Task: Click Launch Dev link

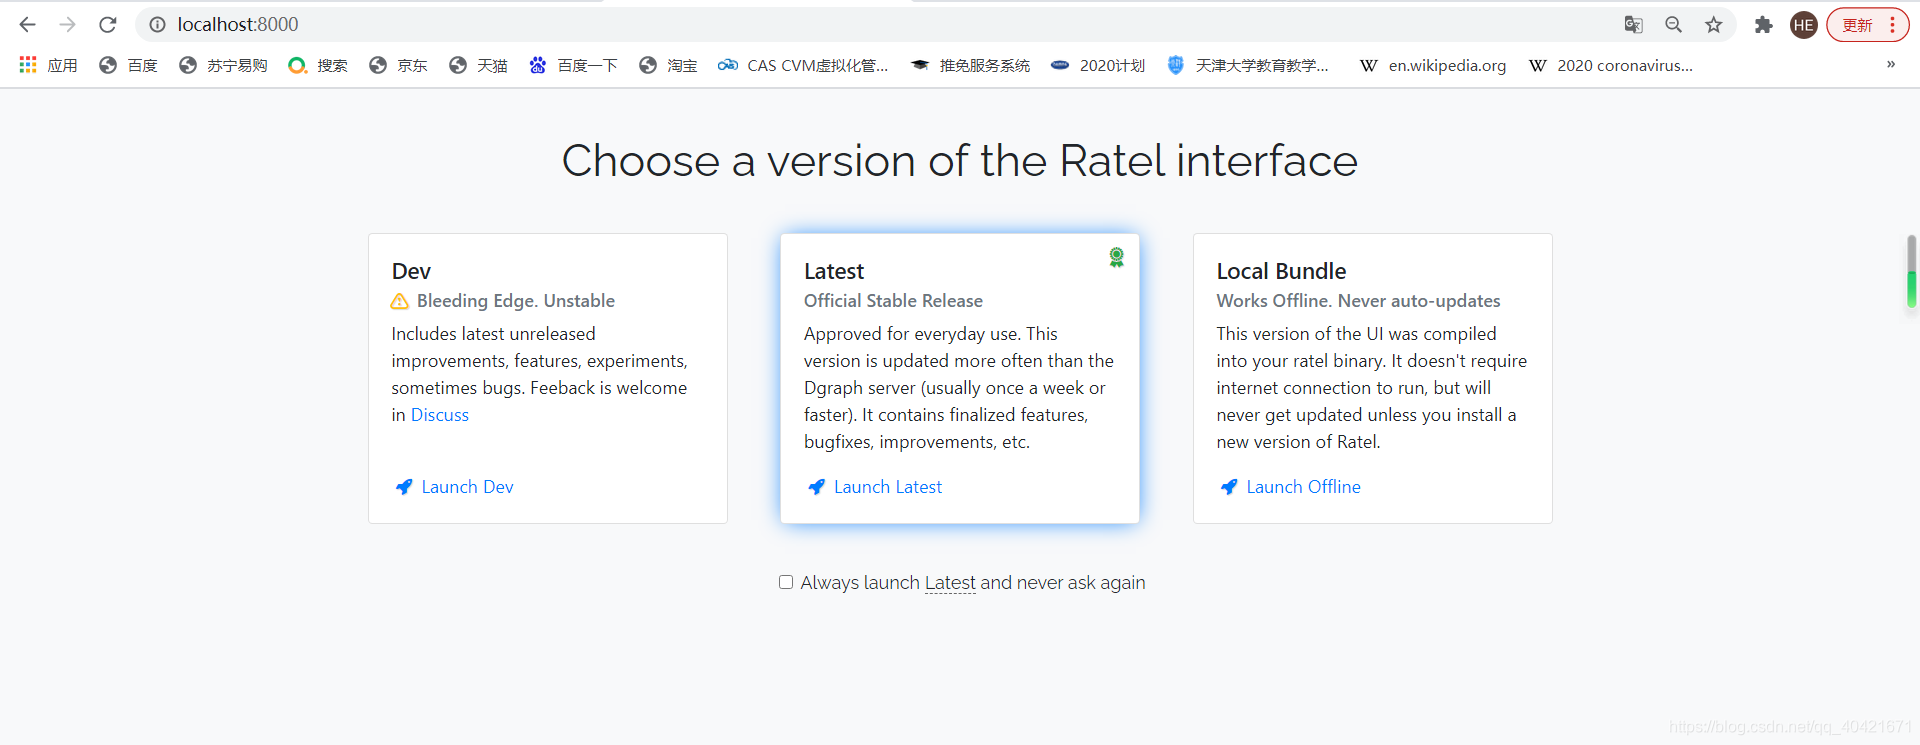Action: point(467,487)
